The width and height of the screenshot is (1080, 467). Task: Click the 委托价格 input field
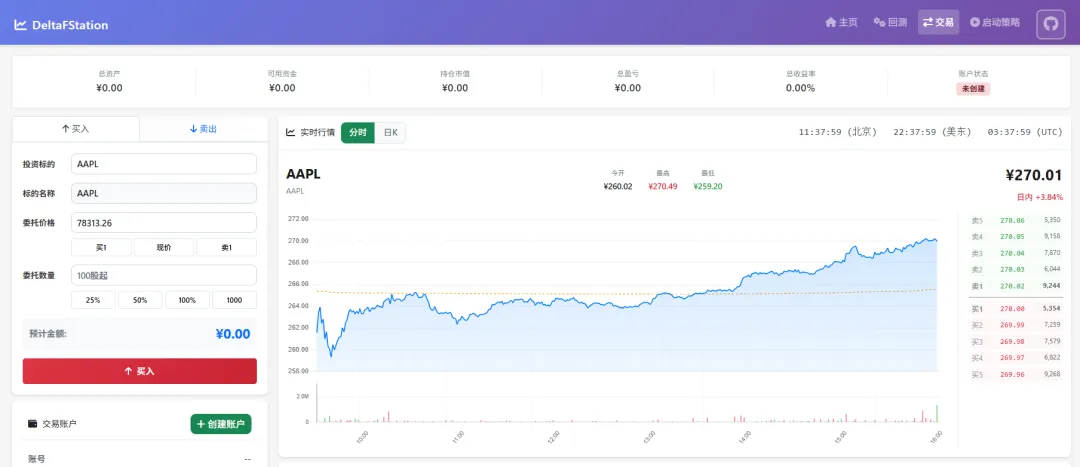[164, 222]
